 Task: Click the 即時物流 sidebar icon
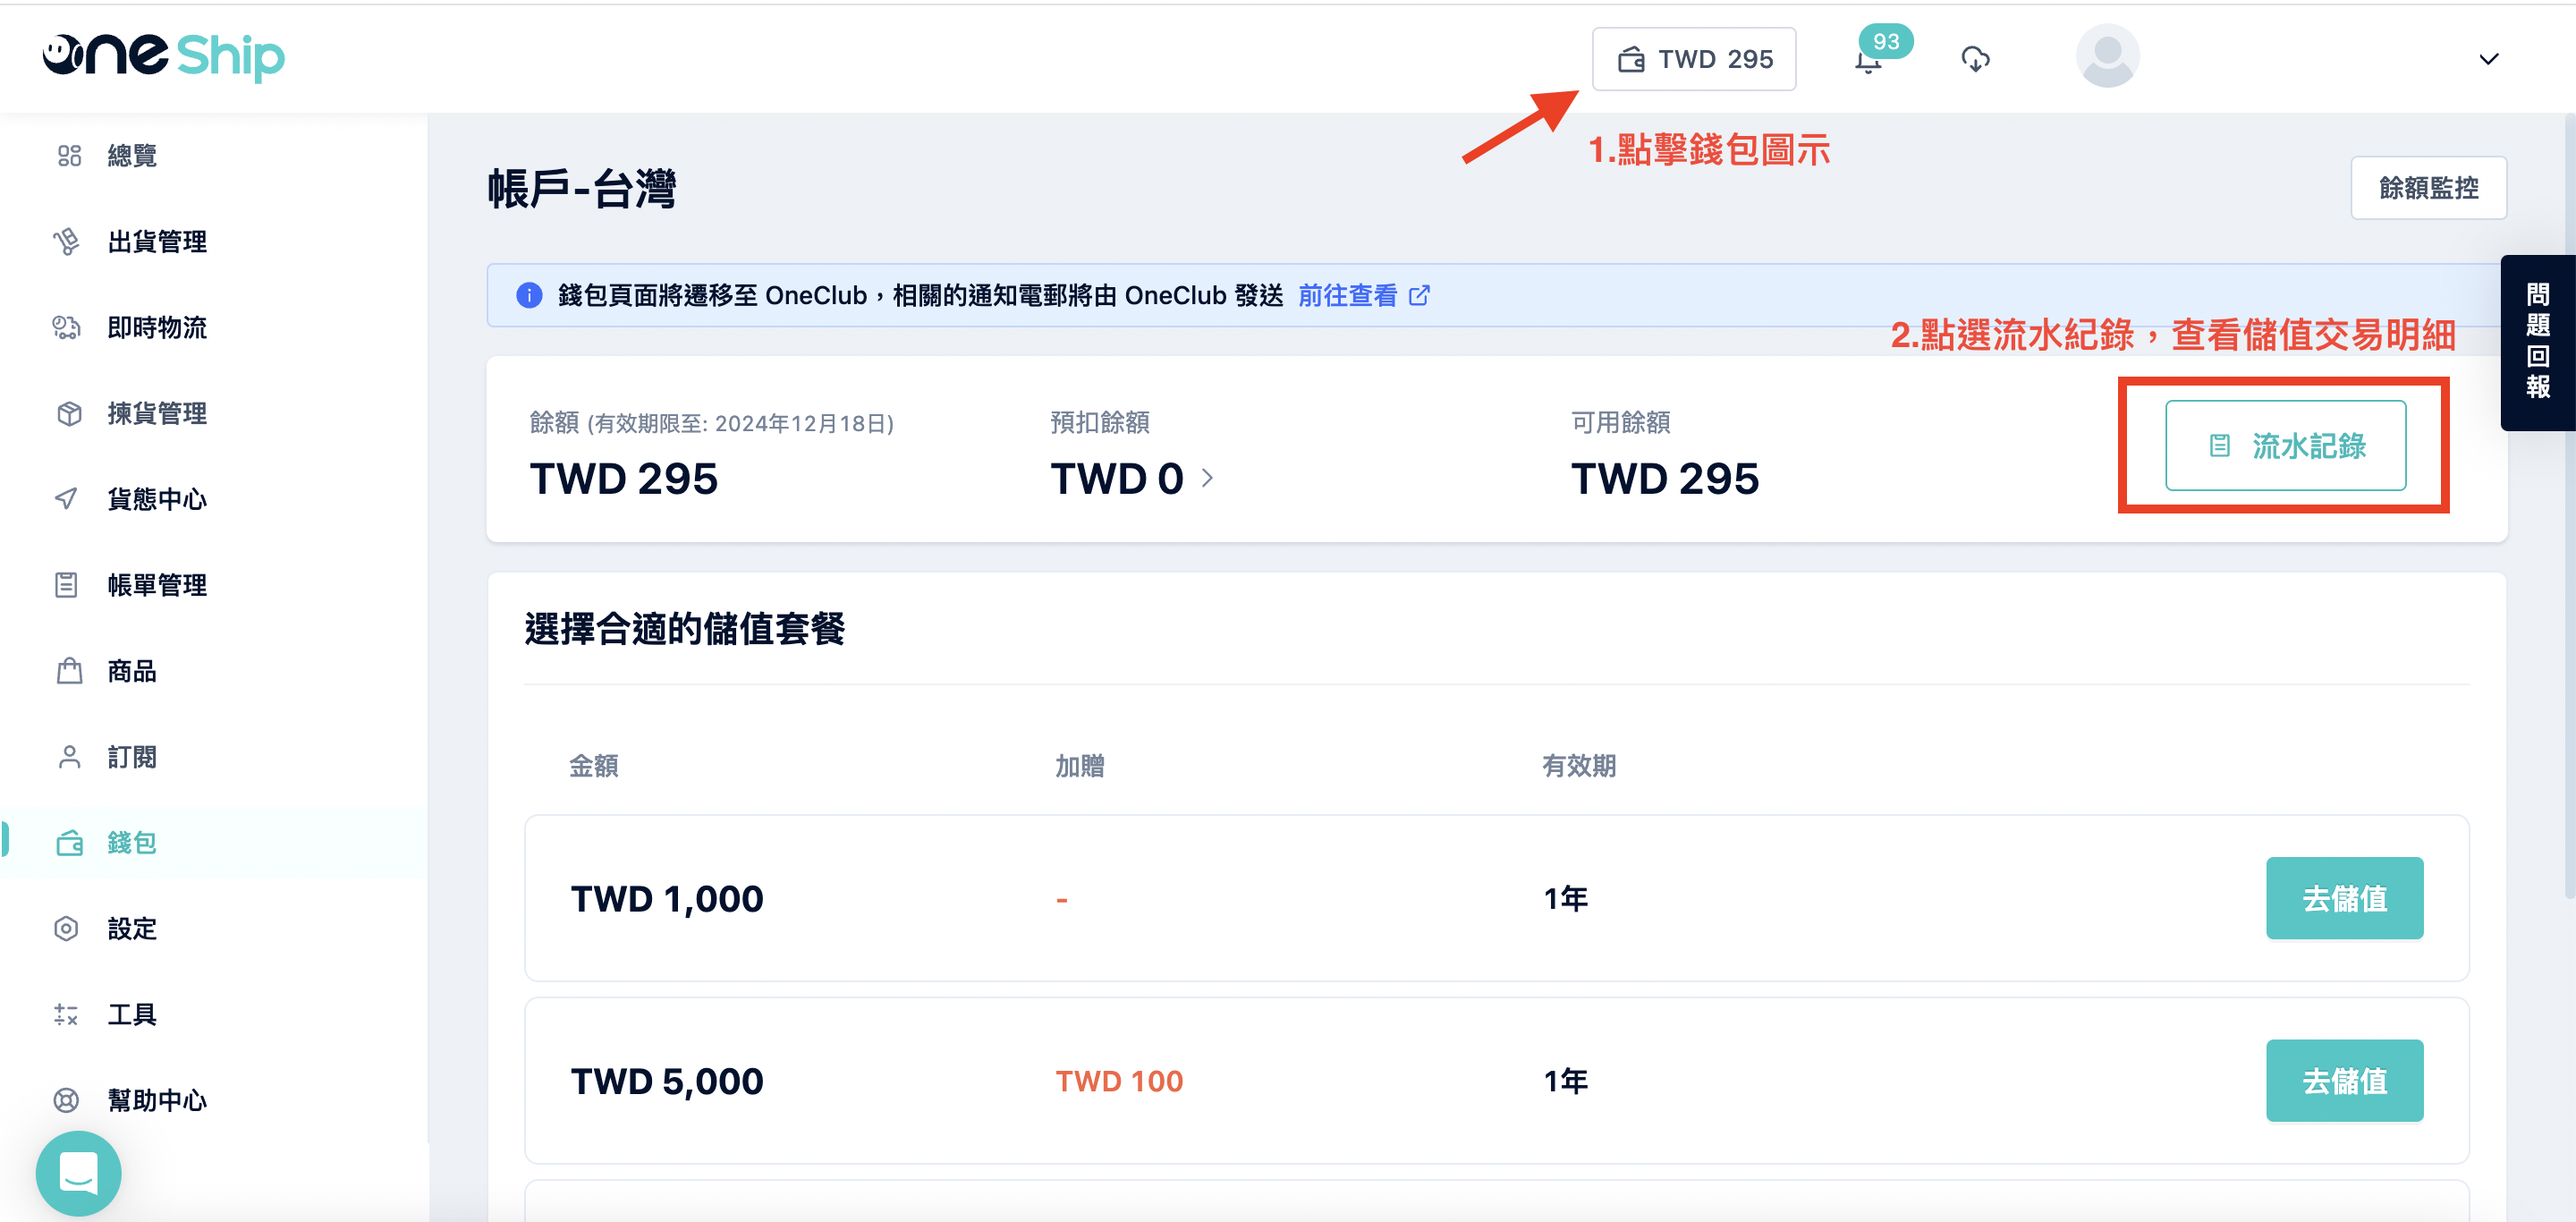click(x=67, y=328)
